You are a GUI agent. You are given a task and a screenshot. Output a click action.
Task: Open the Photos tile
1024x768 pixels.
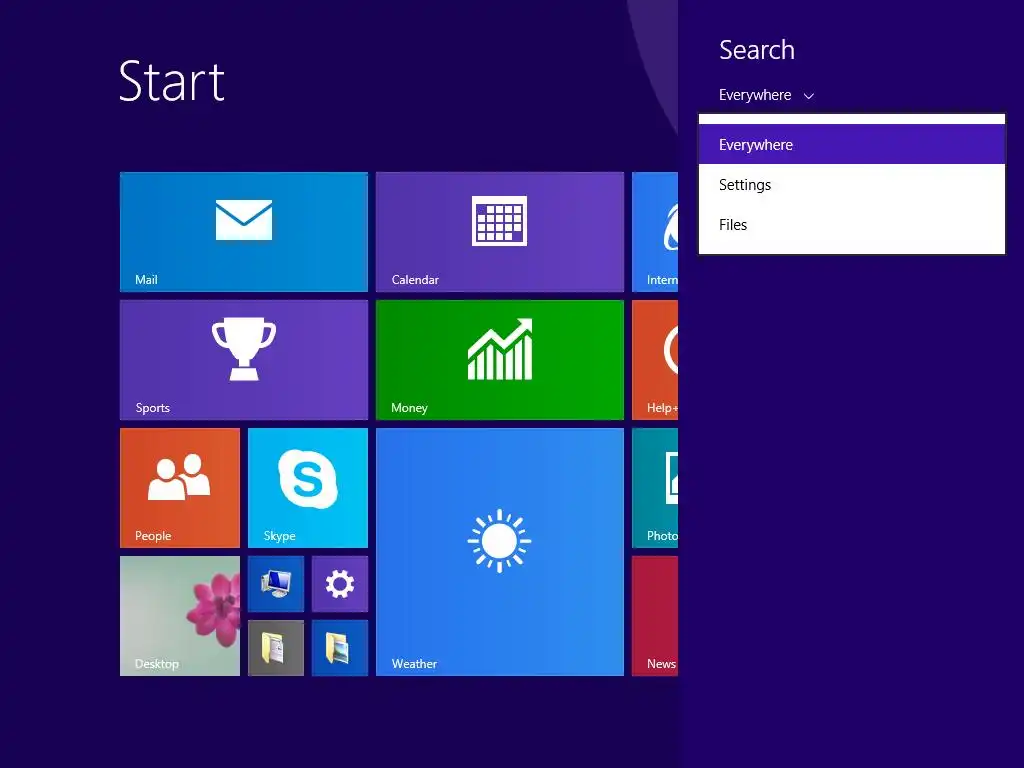tap(655, 488)
